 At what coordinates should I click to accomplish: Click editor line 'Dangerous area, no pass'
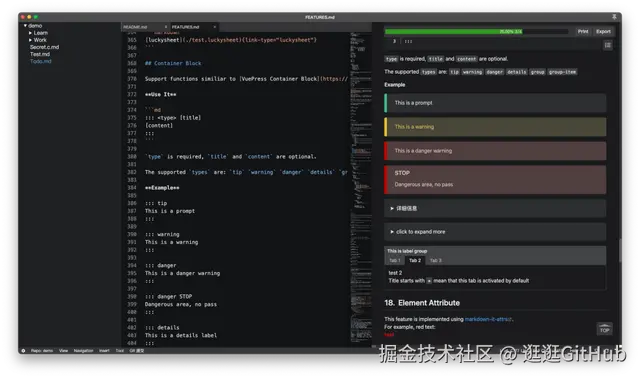coord(181,304)
